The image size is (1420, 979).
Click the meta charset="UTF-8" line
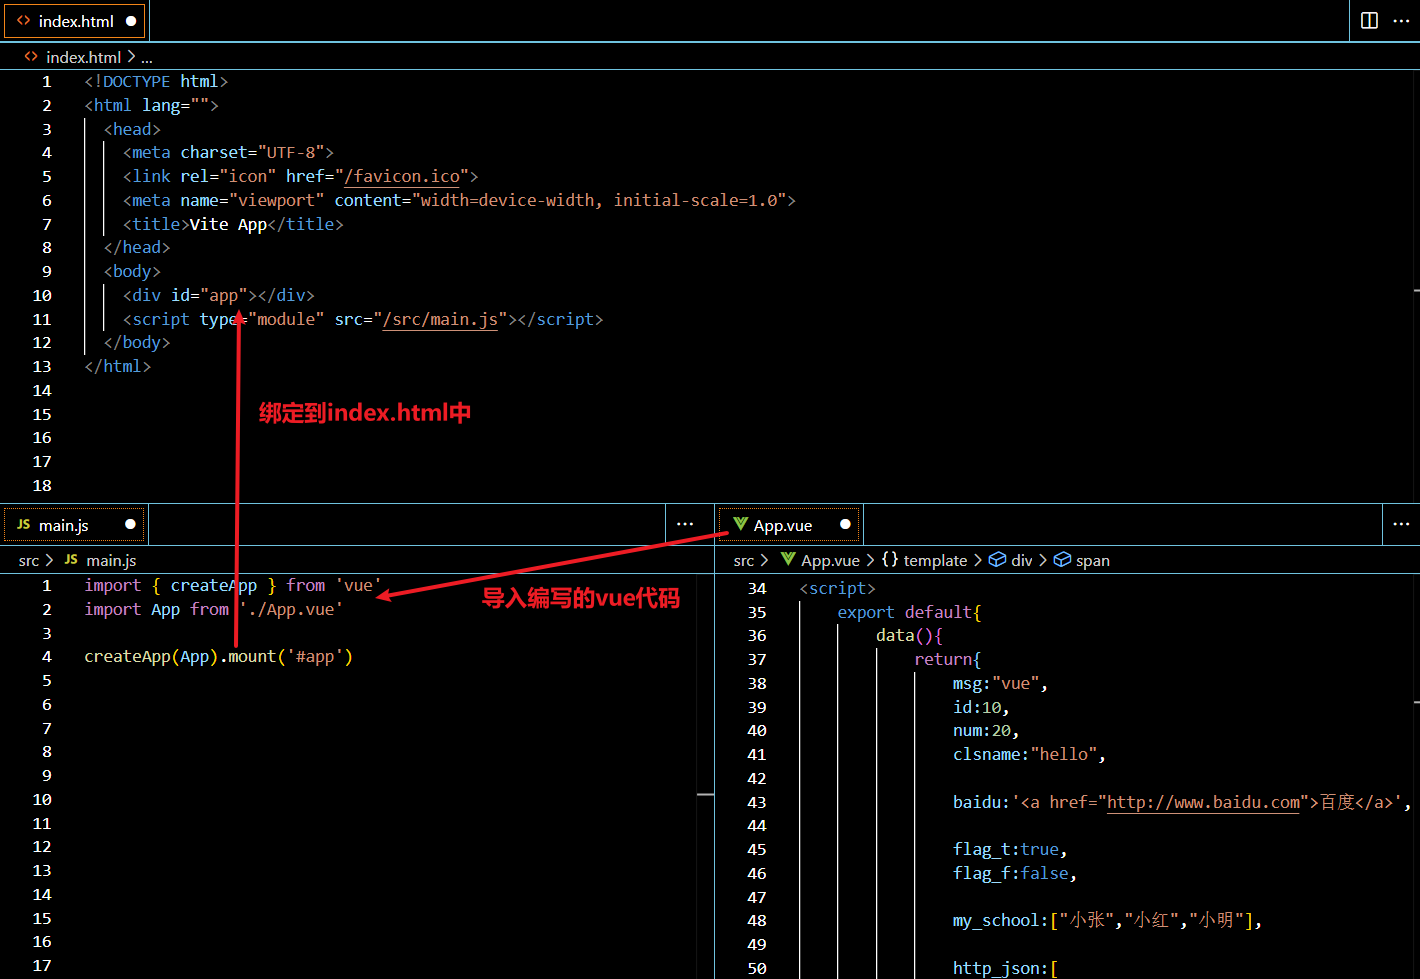[x=228, y=152]
